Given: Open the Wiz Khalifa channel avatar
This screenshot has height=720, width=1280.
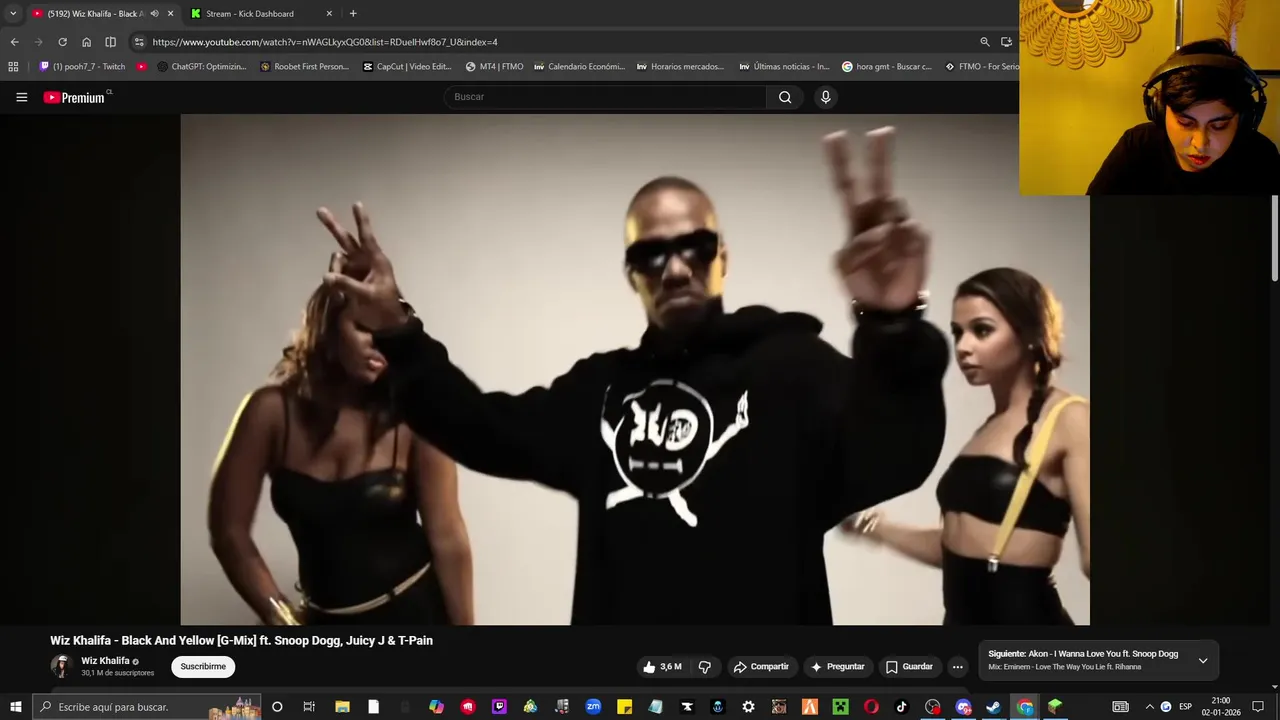Looking at the screenshot, I should pos(61,666).
